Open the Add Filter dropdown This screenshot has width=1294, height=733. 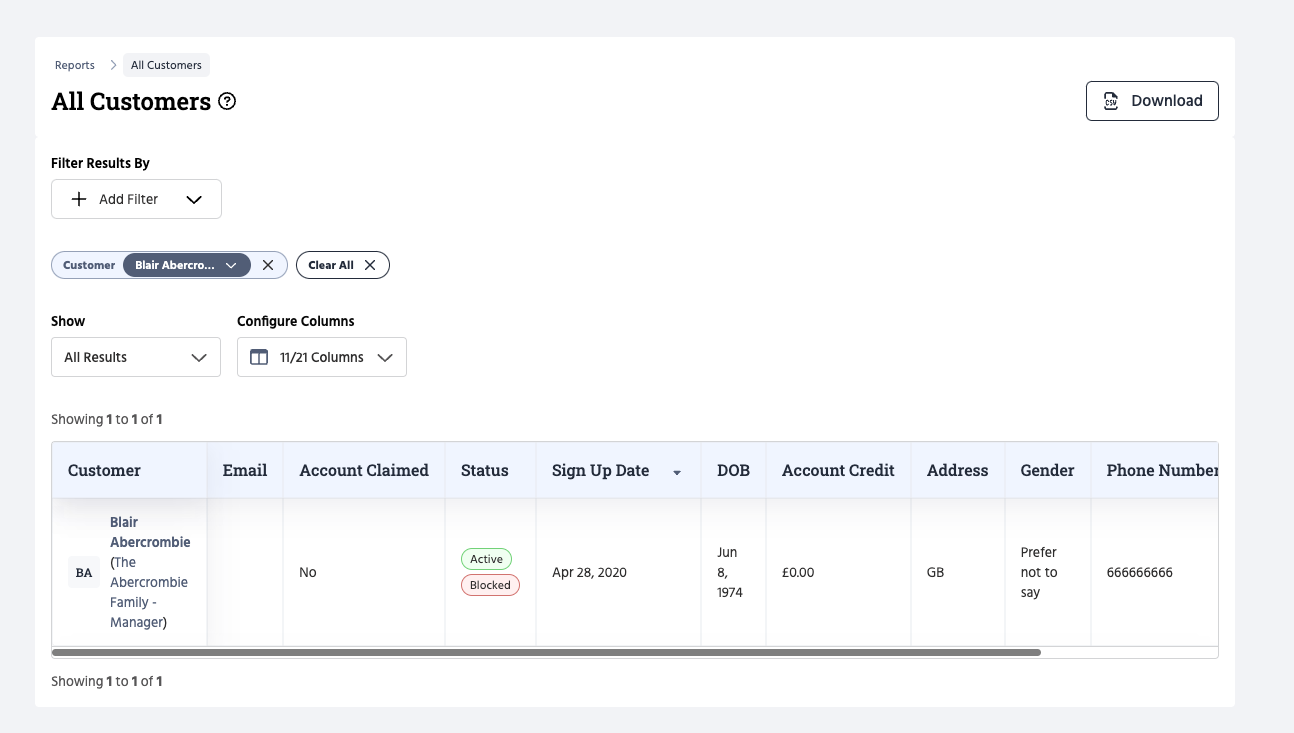[x=136, y=199]
